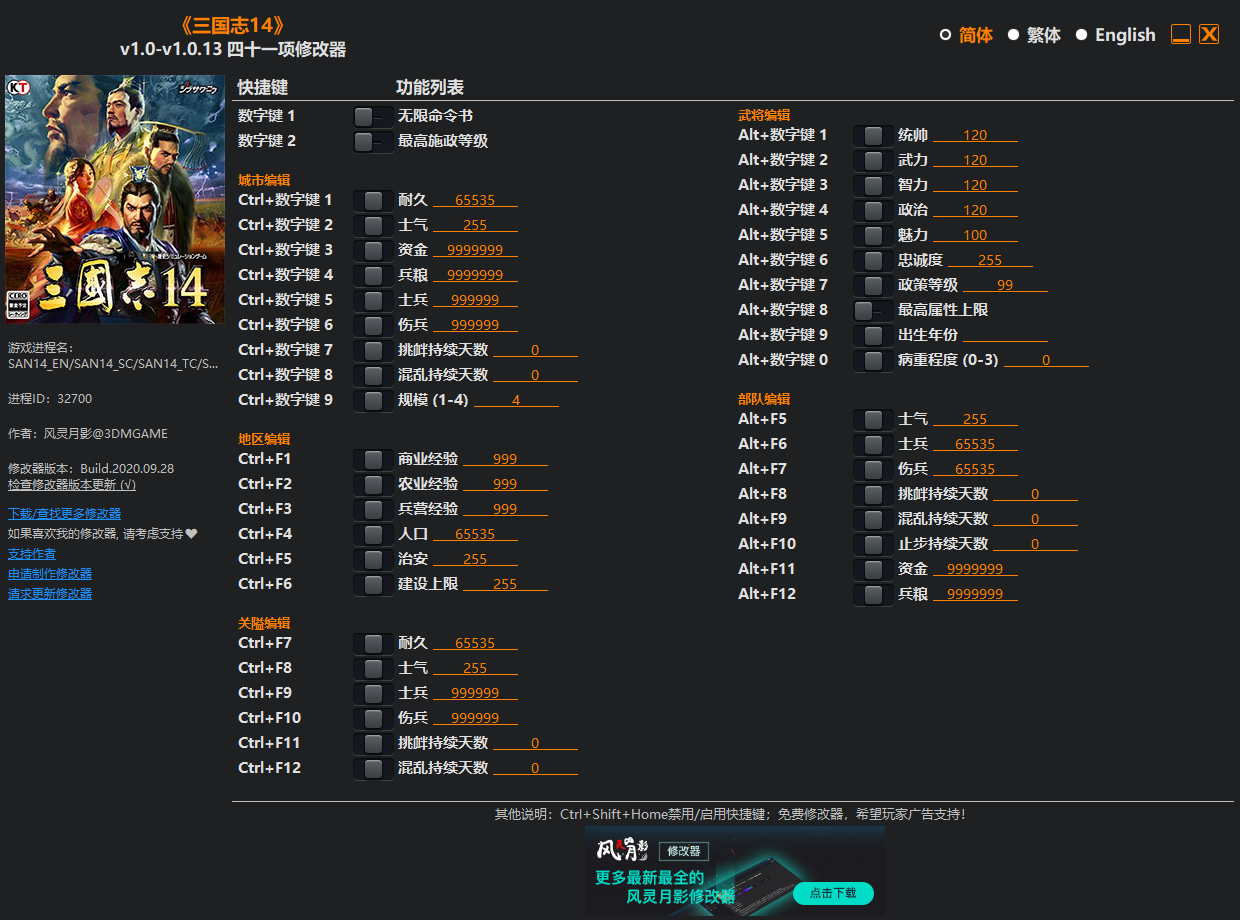
Task: Toggle 耐久 under 城市编辑
Action: pos(372,199)
